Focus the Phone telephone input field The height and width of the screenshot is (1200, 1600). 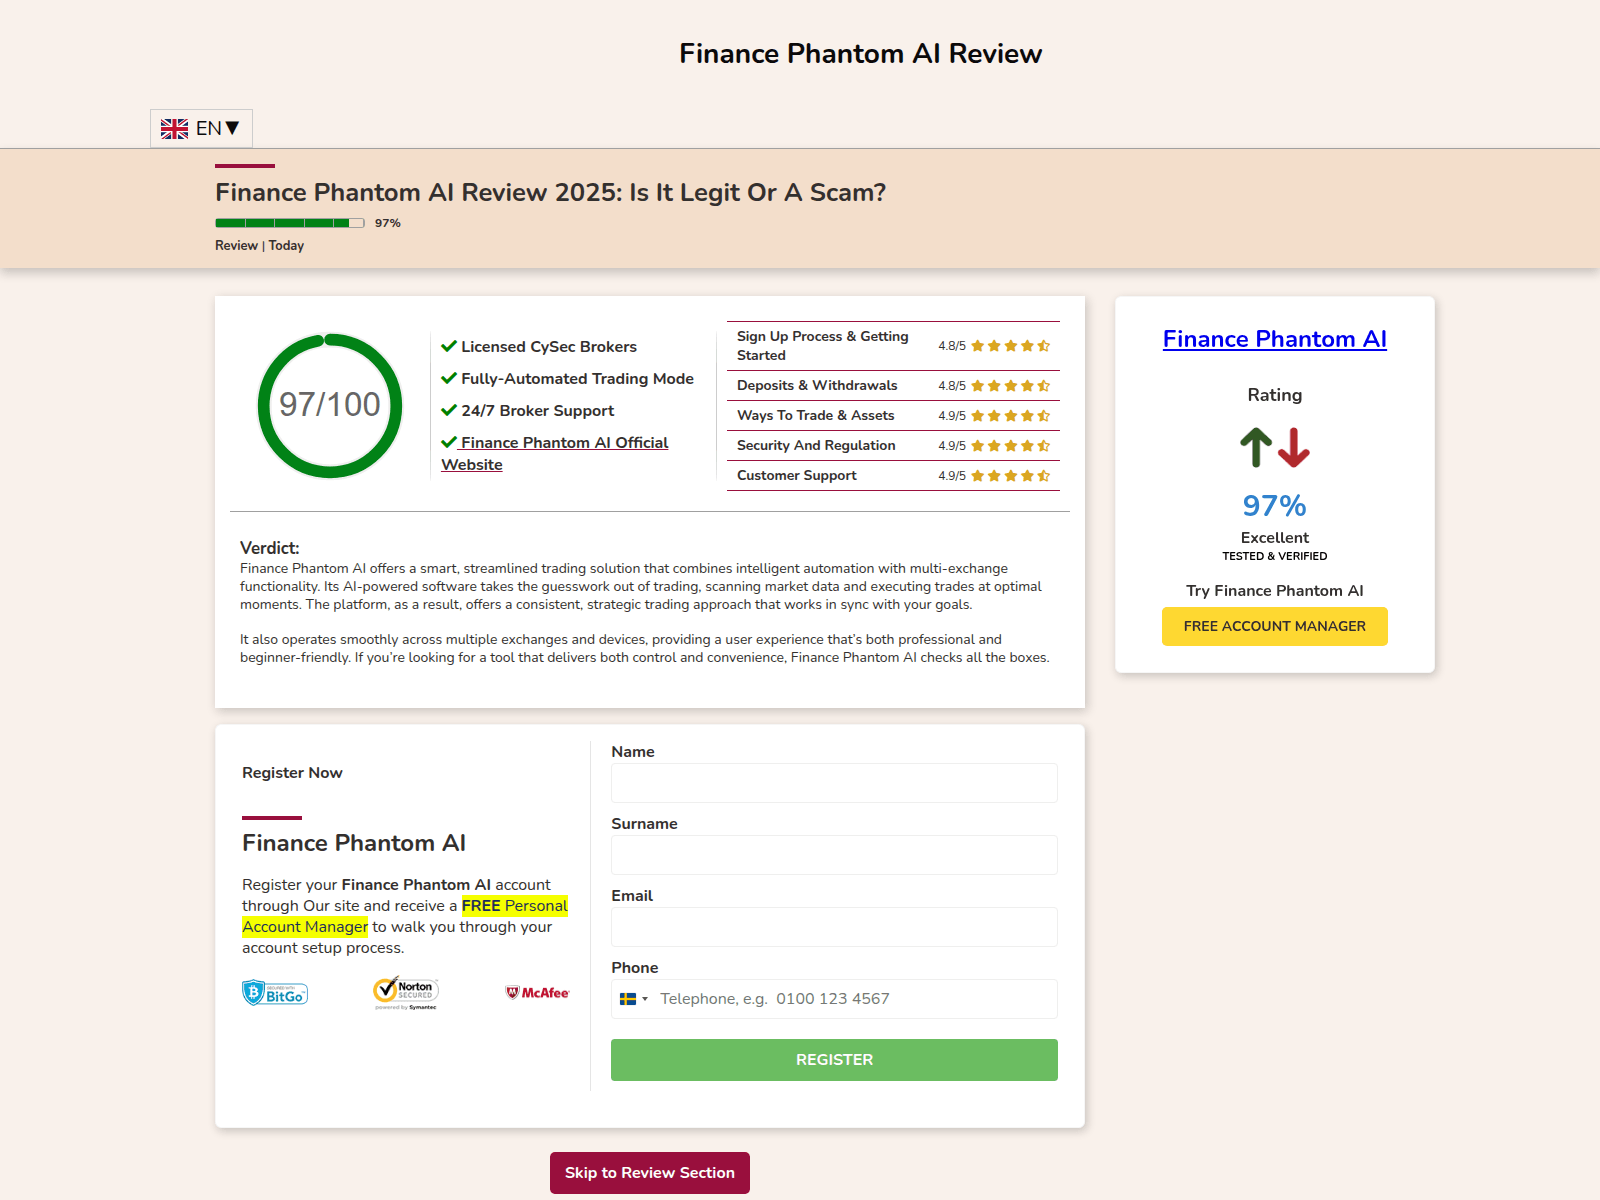pyautogui.click(x=834, y=999)
